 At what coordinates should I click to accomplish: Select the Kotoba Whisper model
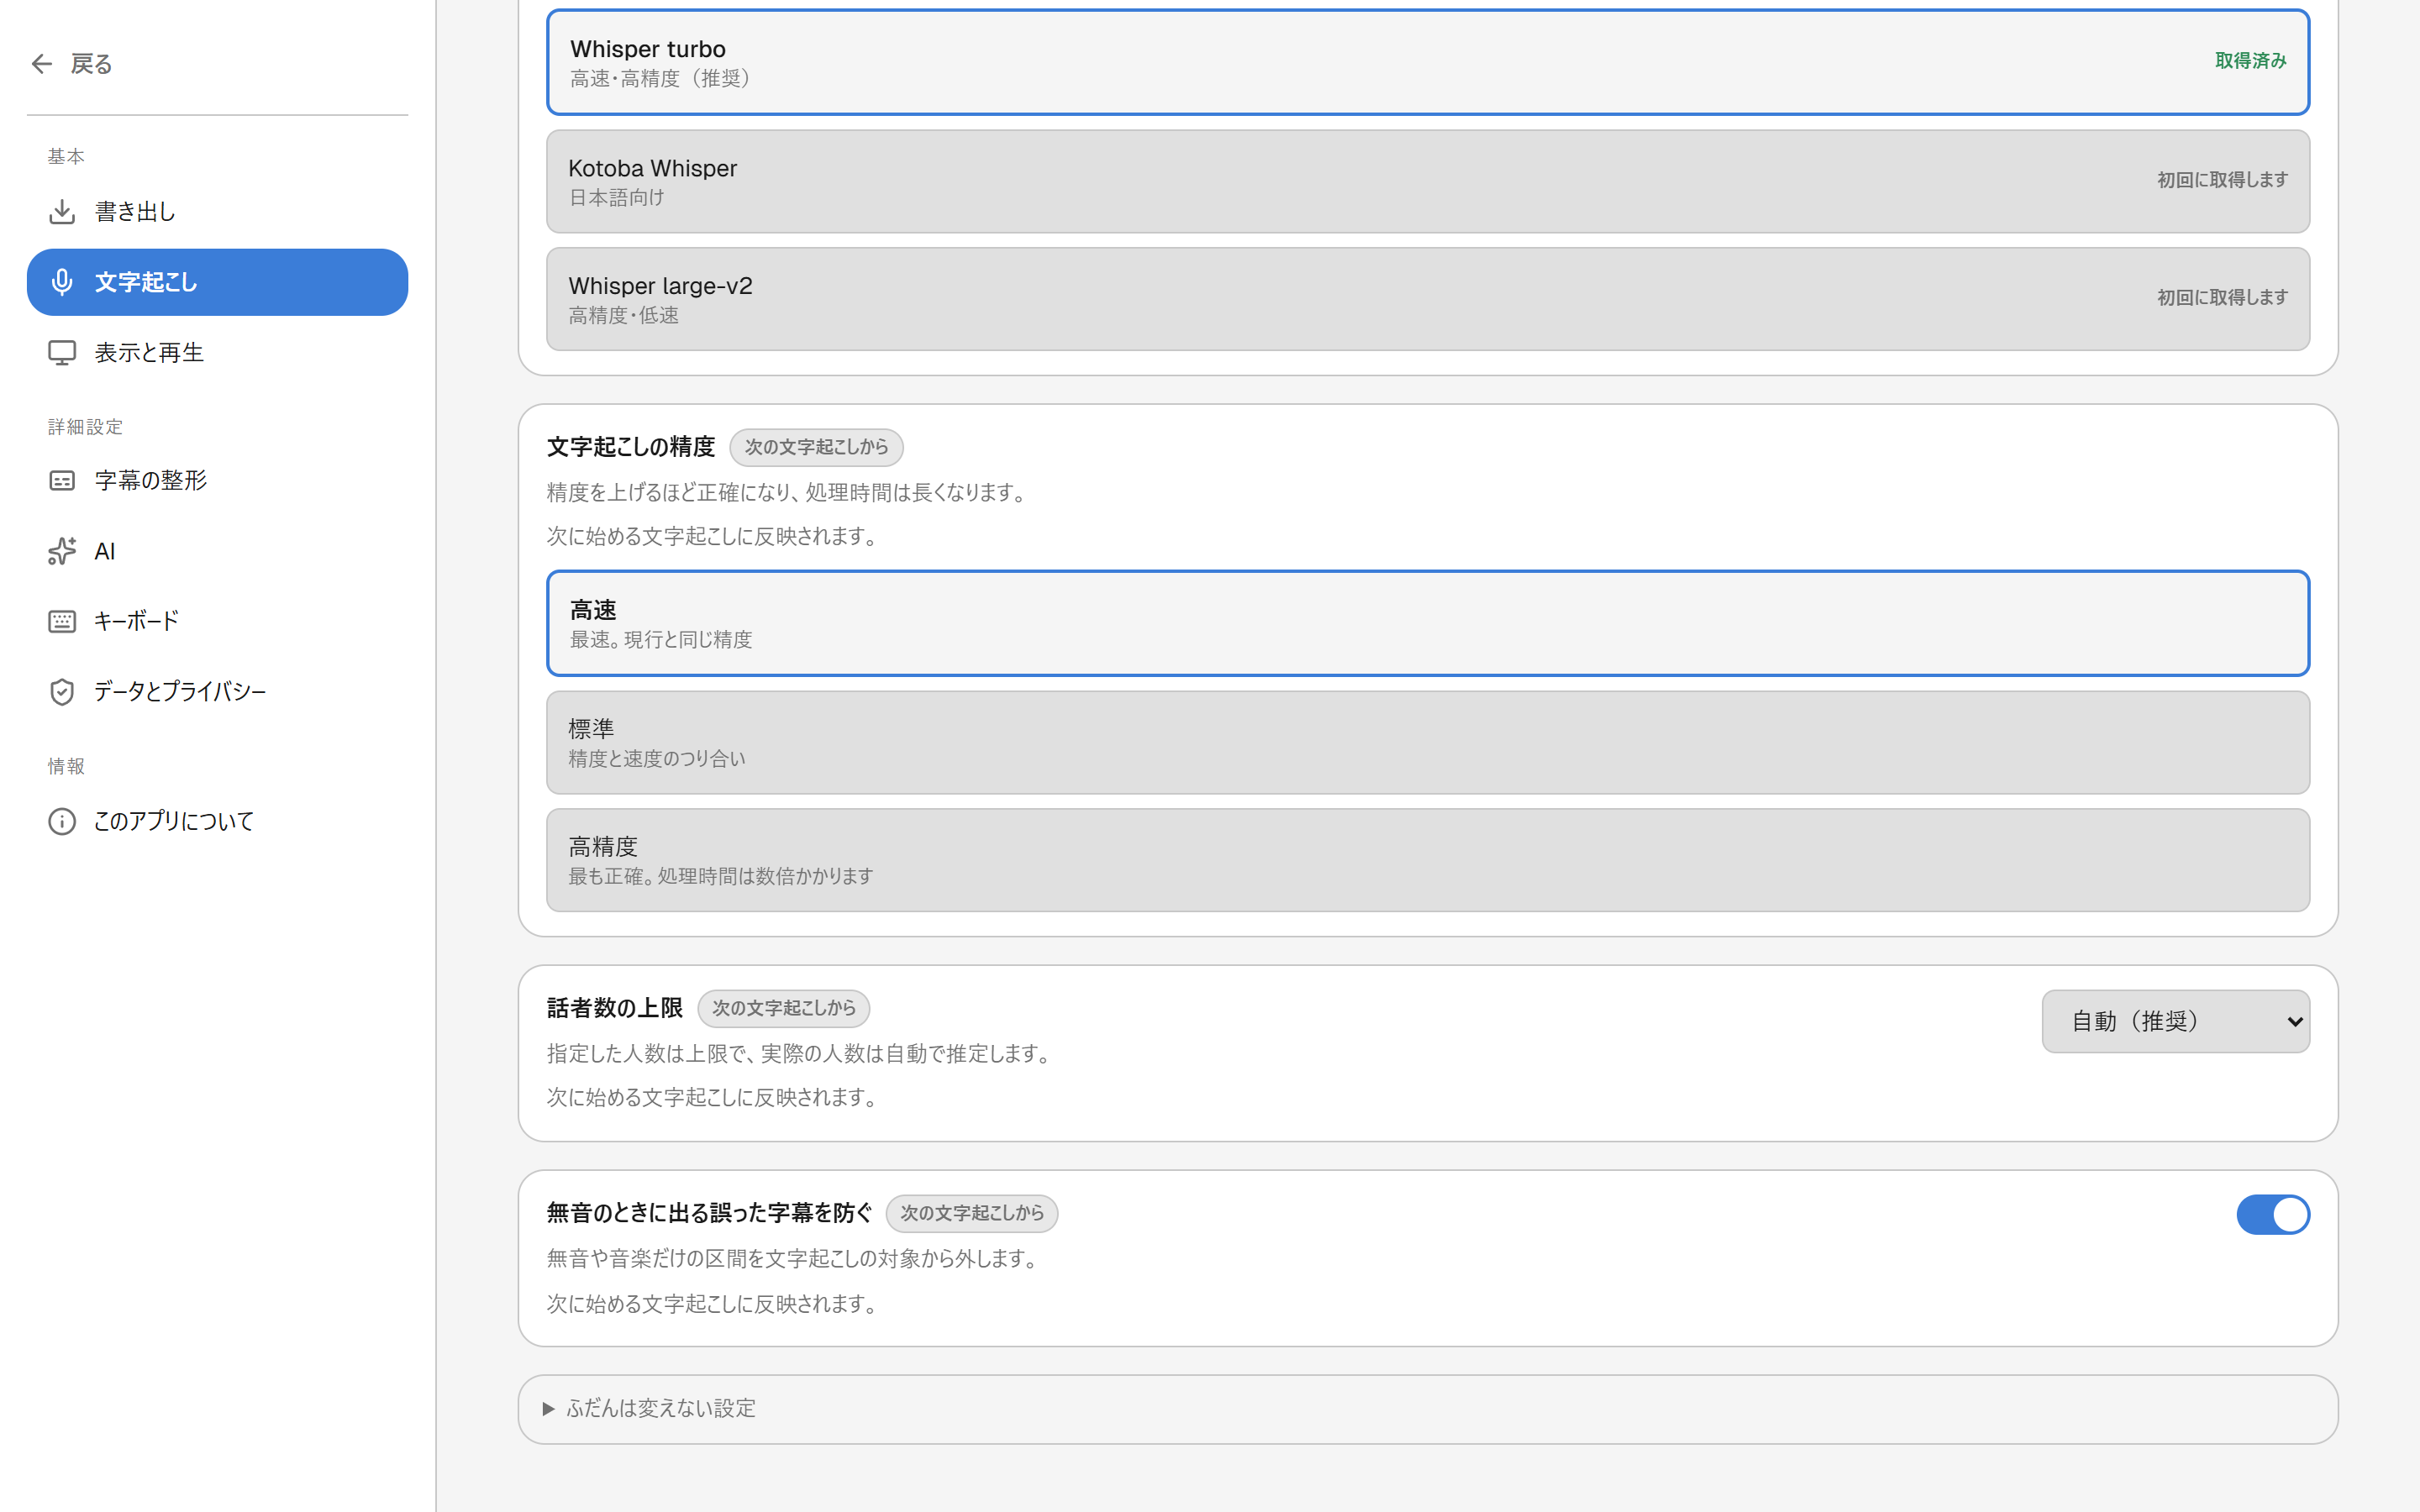coord(1427,181)
